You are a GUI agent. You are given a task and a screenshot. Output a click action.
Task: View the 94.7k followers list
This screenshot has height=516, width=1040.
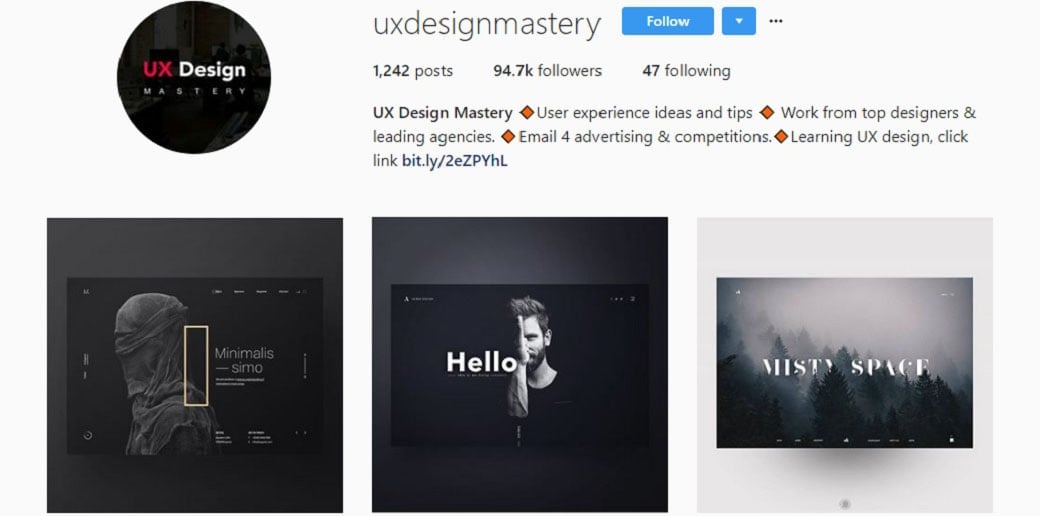pyautogui.click(x=548, y=71)
